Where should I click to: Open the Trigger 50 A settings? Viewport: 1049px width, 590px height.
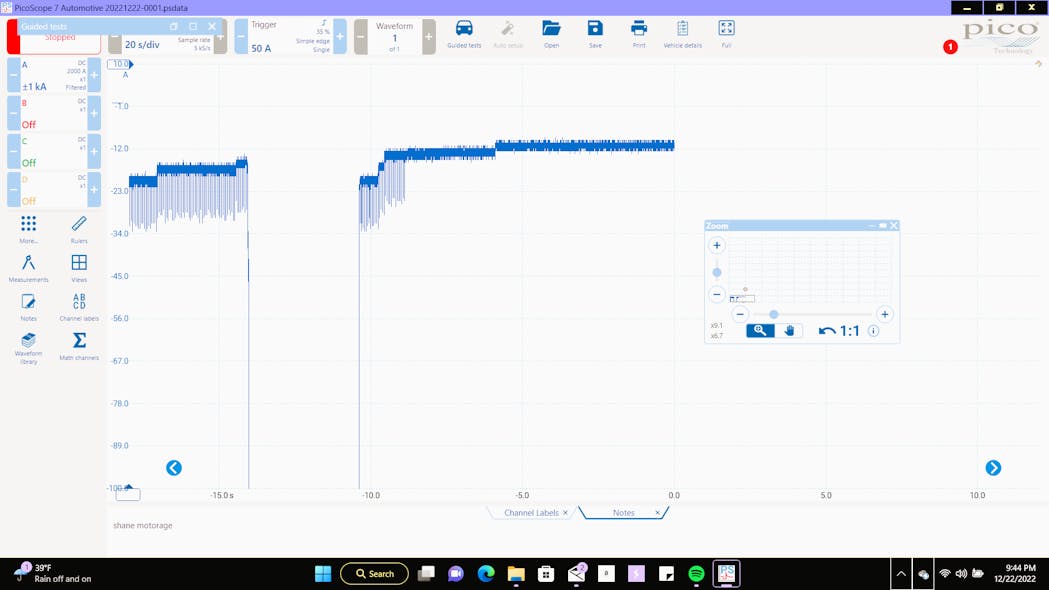(285, 37)
